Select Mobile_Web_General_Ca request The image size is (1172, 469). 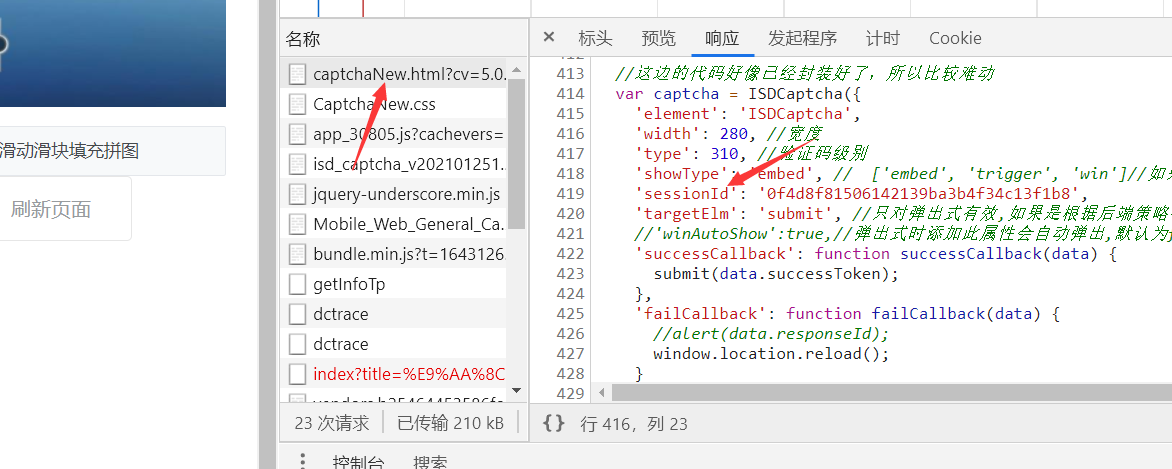pyautogui.click(x=394, y=224)
